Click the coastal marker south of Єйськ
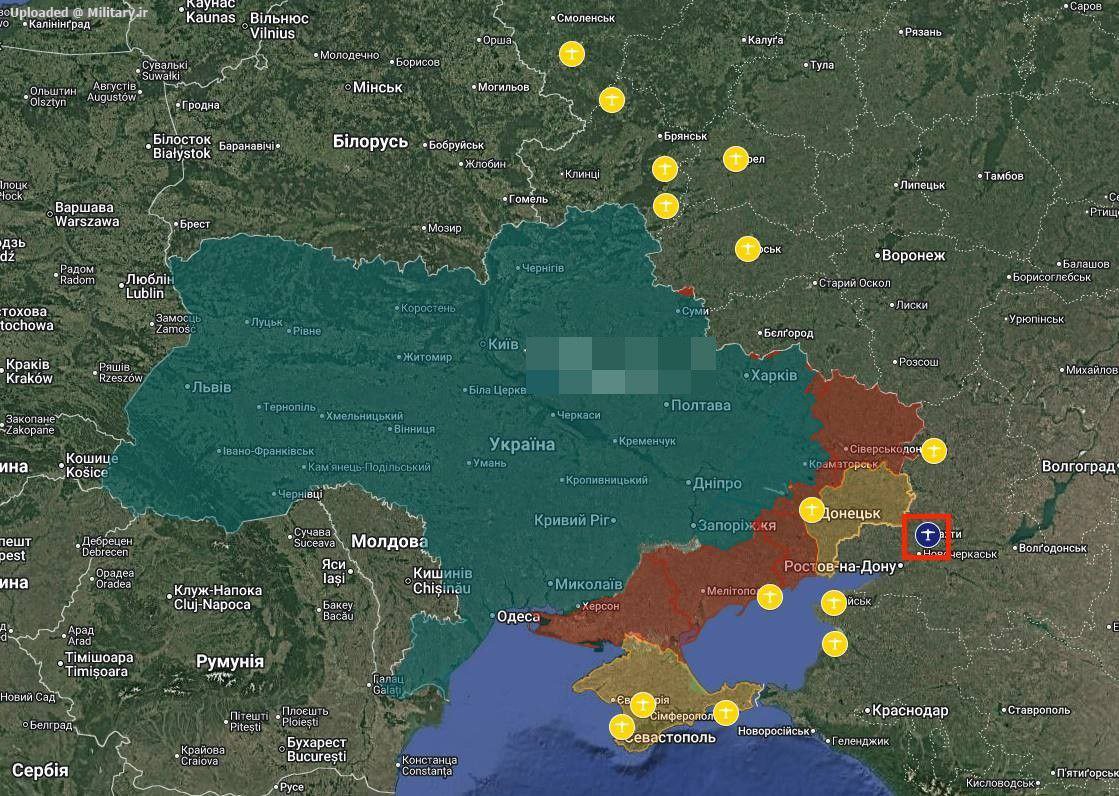The image size is (1119, 796). 834,642
